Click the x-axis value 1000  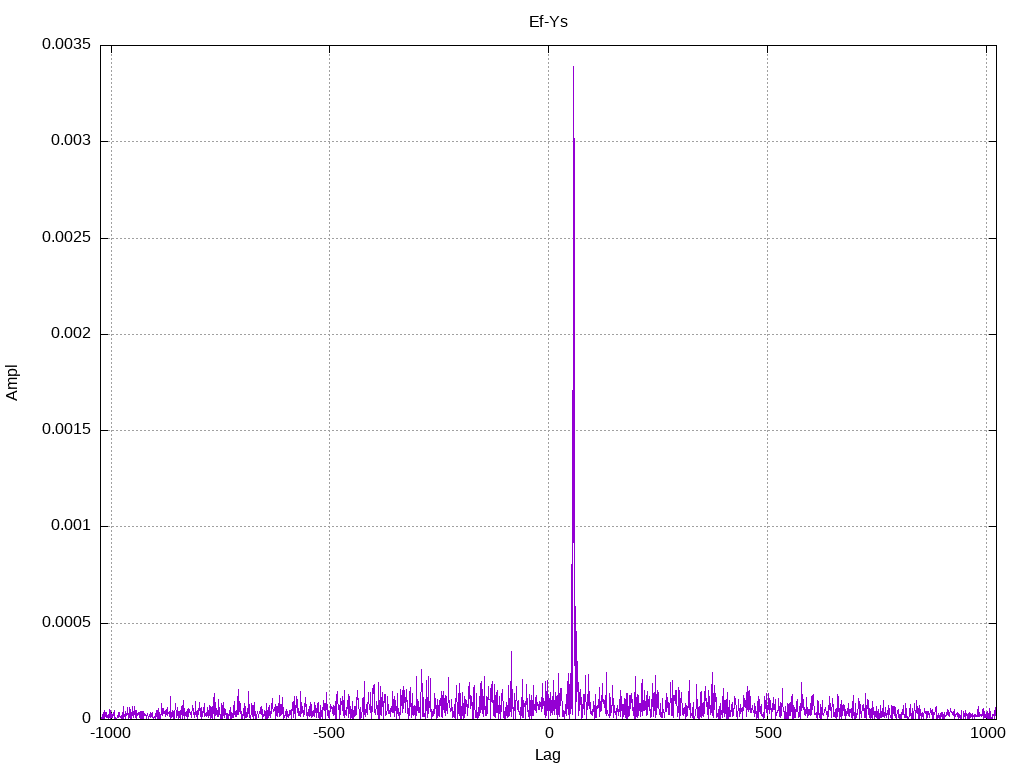point(987,733)
